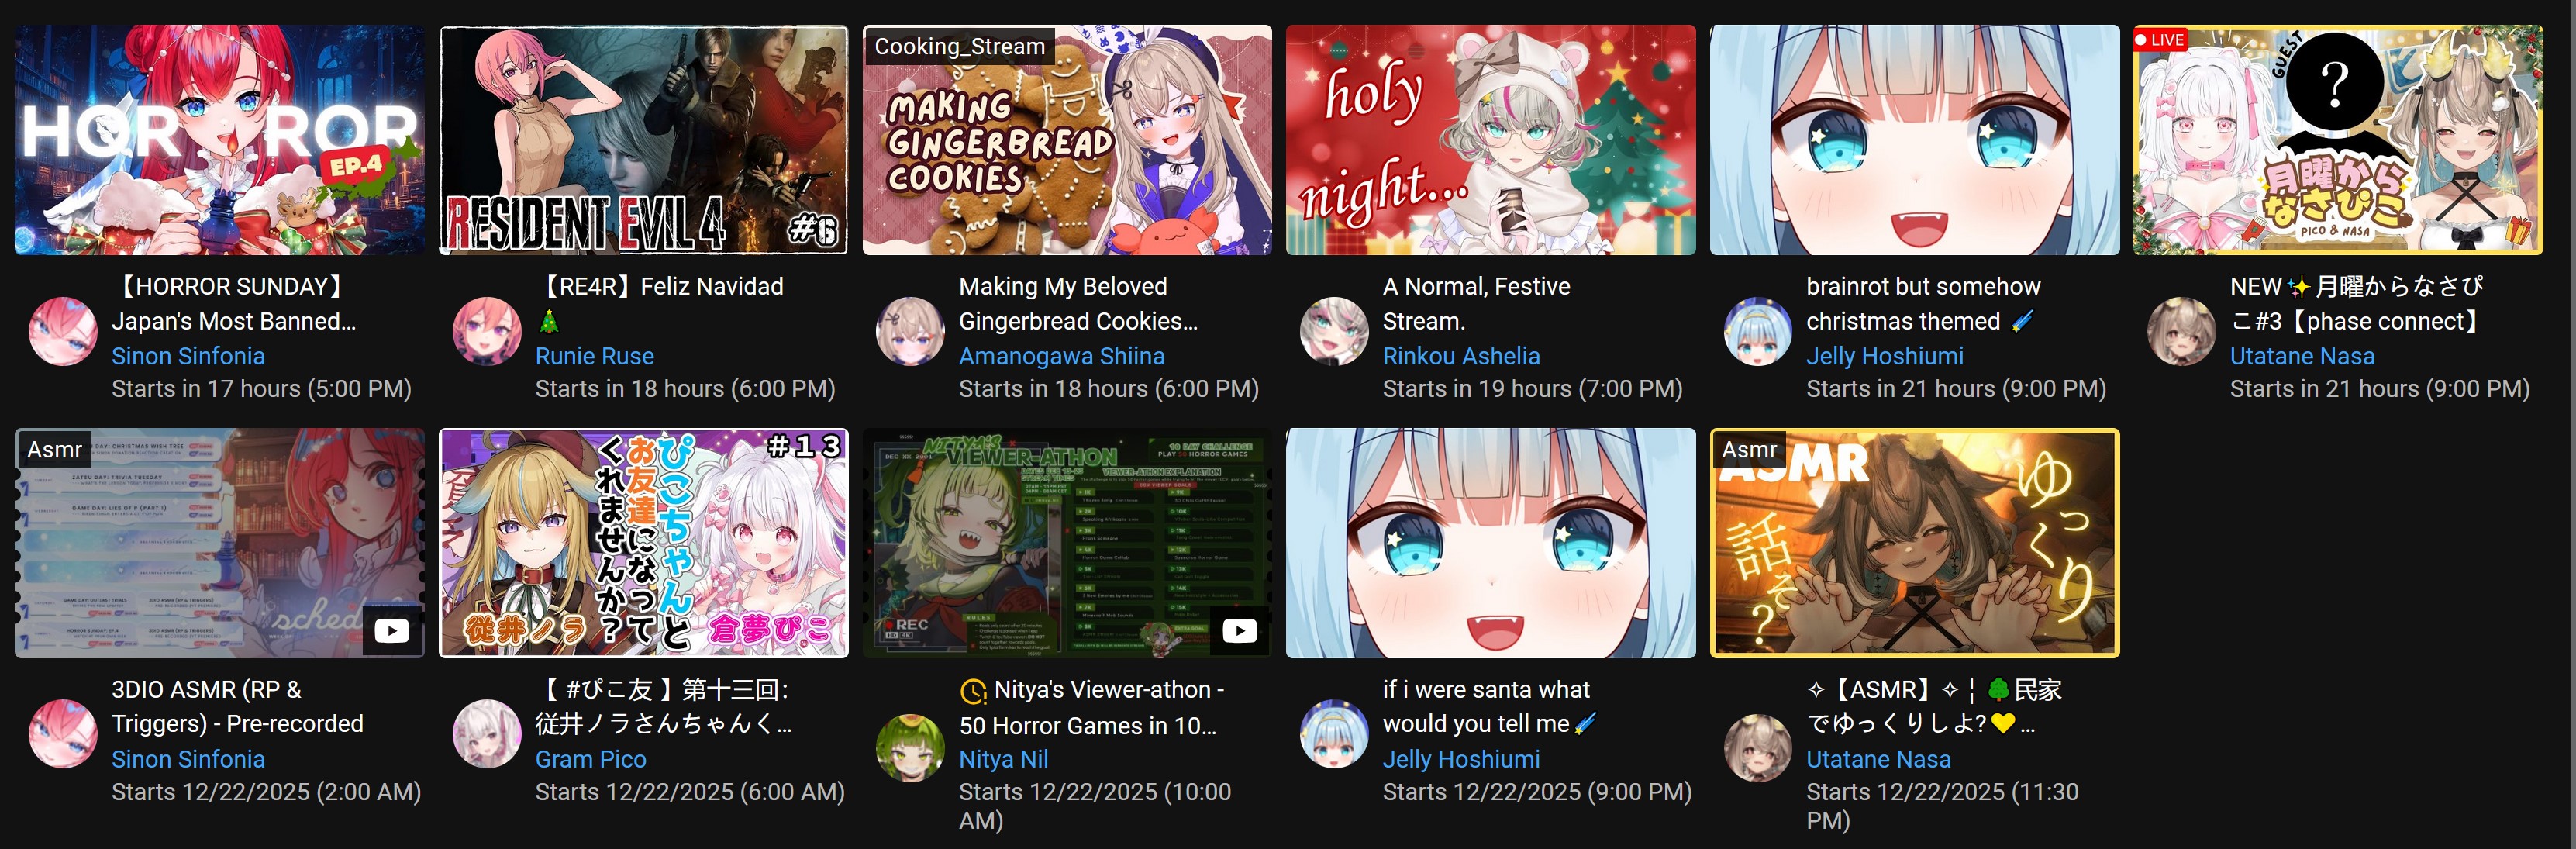Click the play icon on the Viewer-athon thumbnail

pyautogui.click(x=1239, y=631)
